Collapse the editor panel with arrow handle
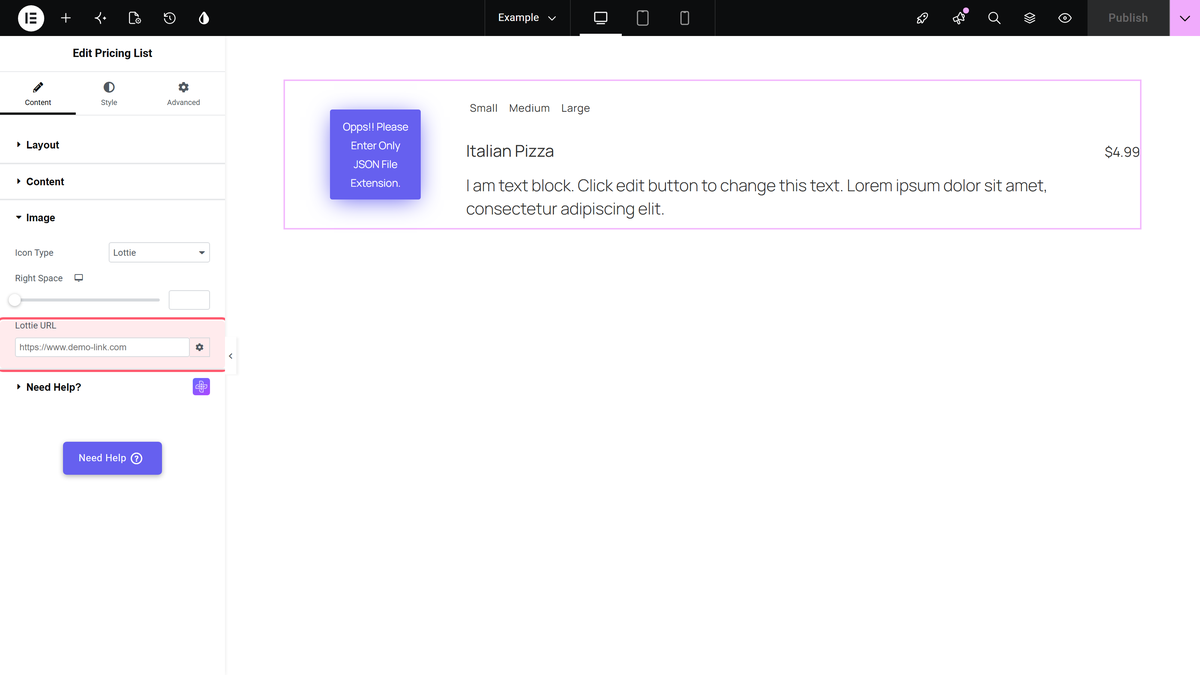The image size is (1200, 675). [x=231, y=356]
